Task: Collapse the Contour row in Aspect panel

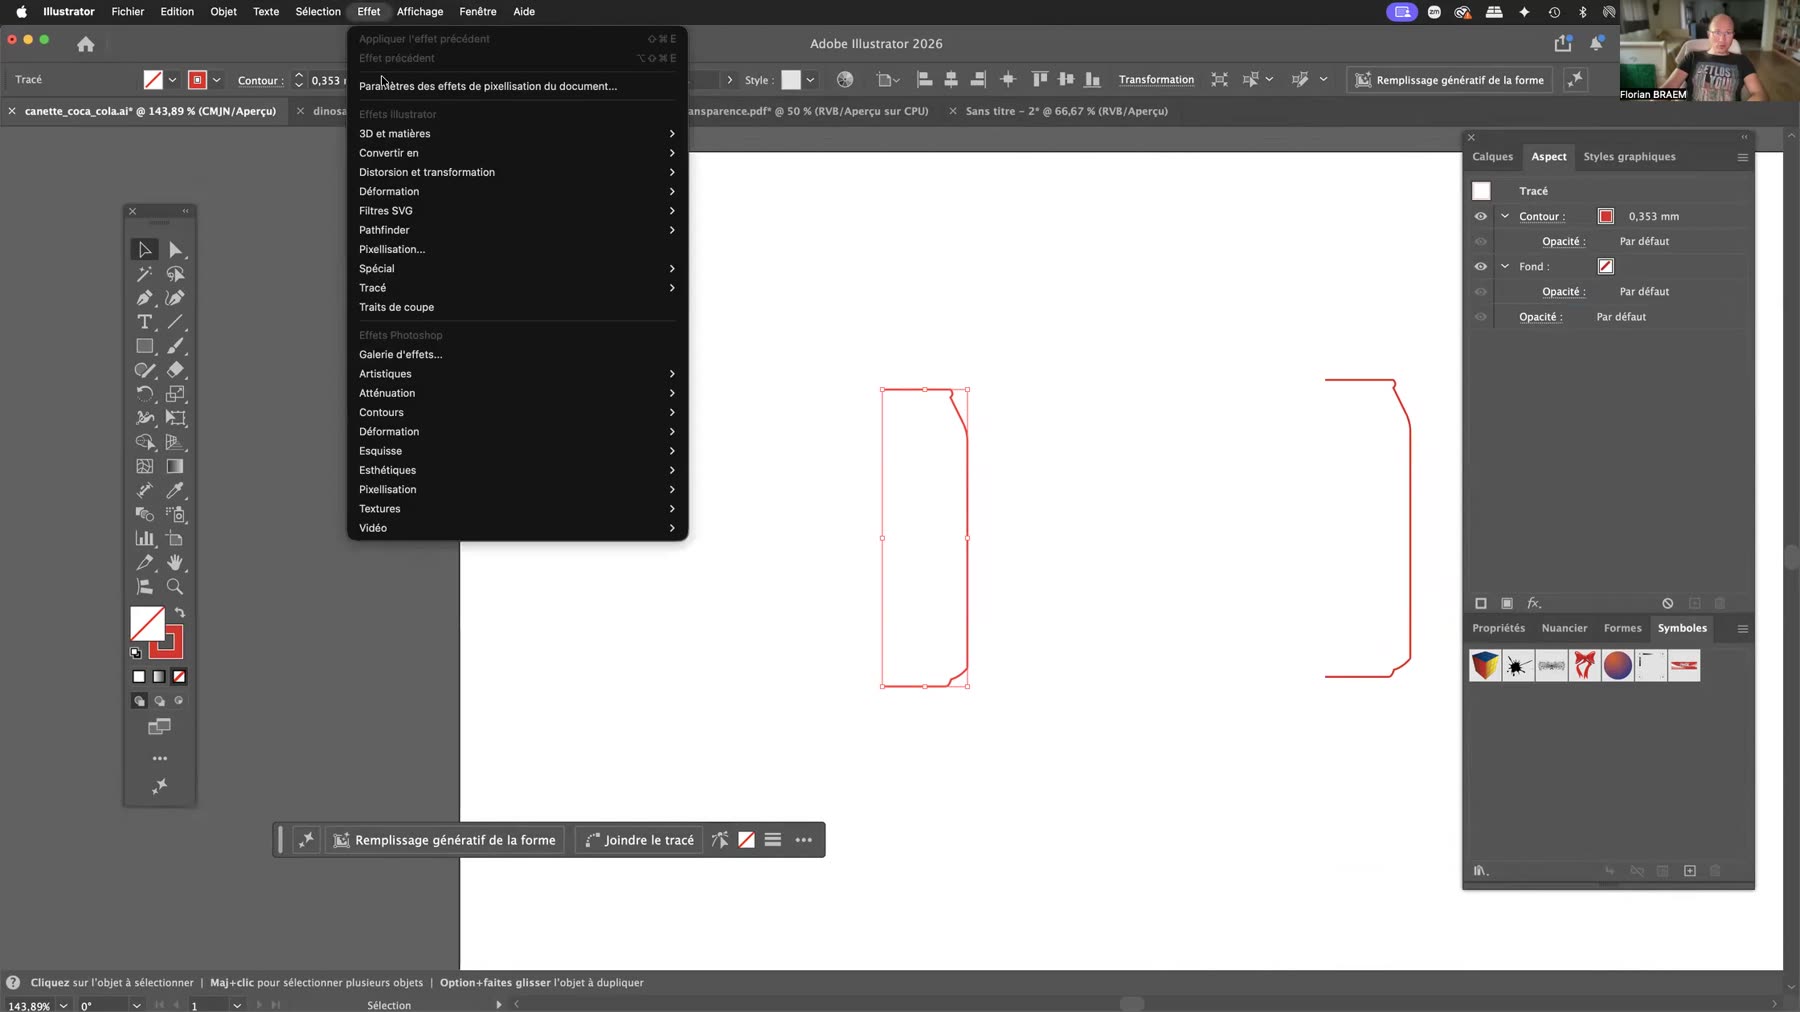Action: 1505,216
